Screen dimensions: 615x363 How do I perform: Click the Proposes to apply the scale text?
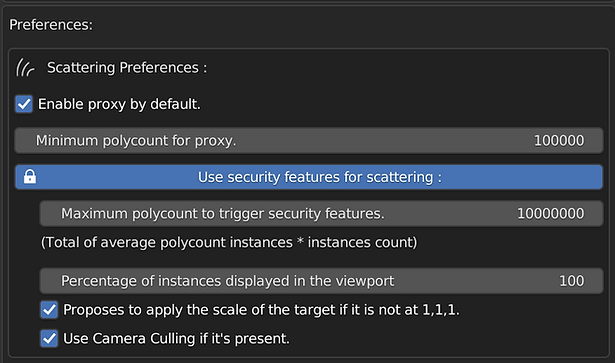(261, 310)
